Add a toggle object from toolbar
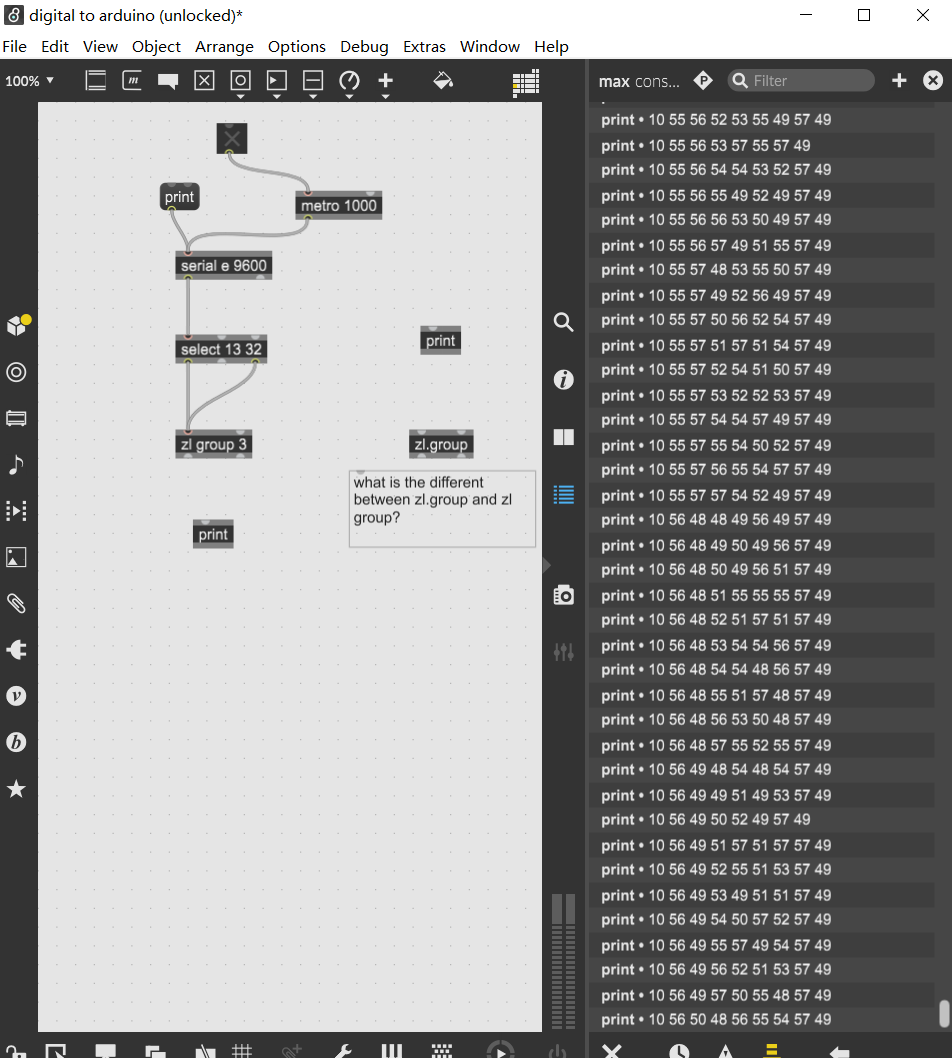Screen dimensions: 952x1058 [x=204, y=81]
